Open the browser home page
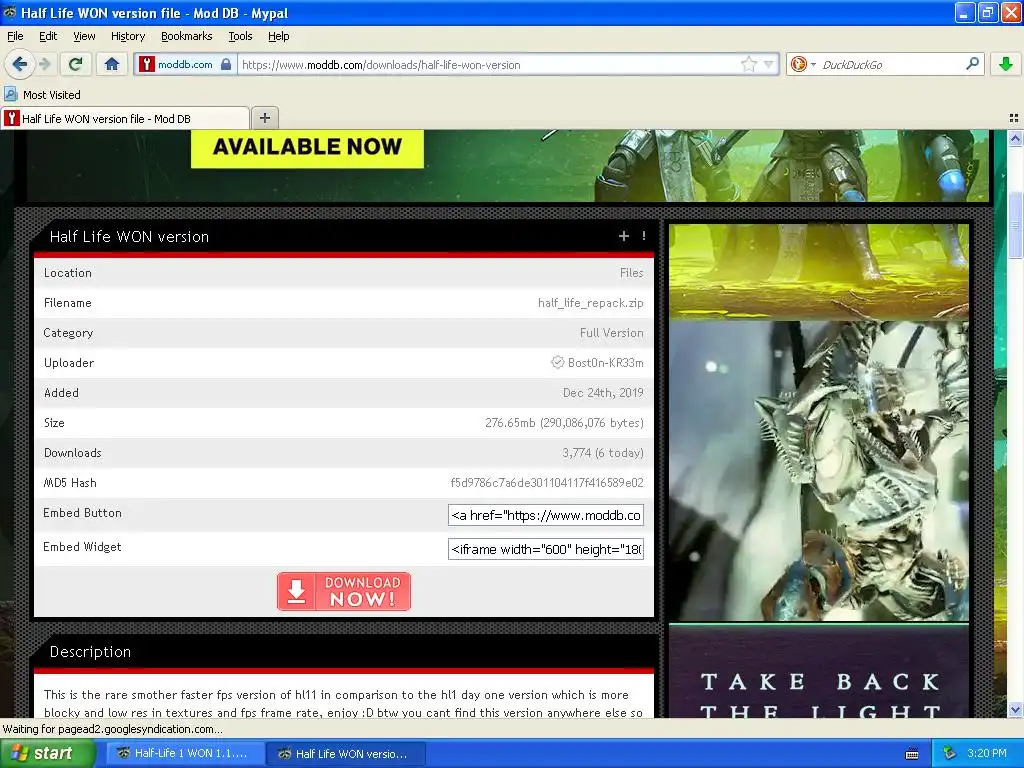The height and width of the screenshot is (768, 1024). pyautogui.click(x=112, y=64)
